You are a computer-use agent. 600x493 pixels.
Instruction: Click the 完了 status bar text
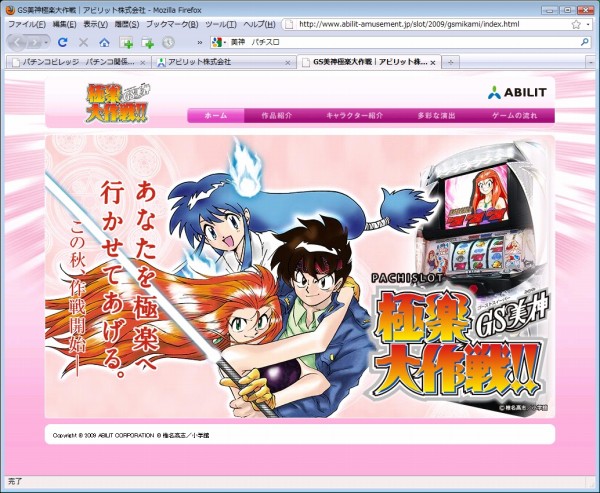tap(15, 481)
